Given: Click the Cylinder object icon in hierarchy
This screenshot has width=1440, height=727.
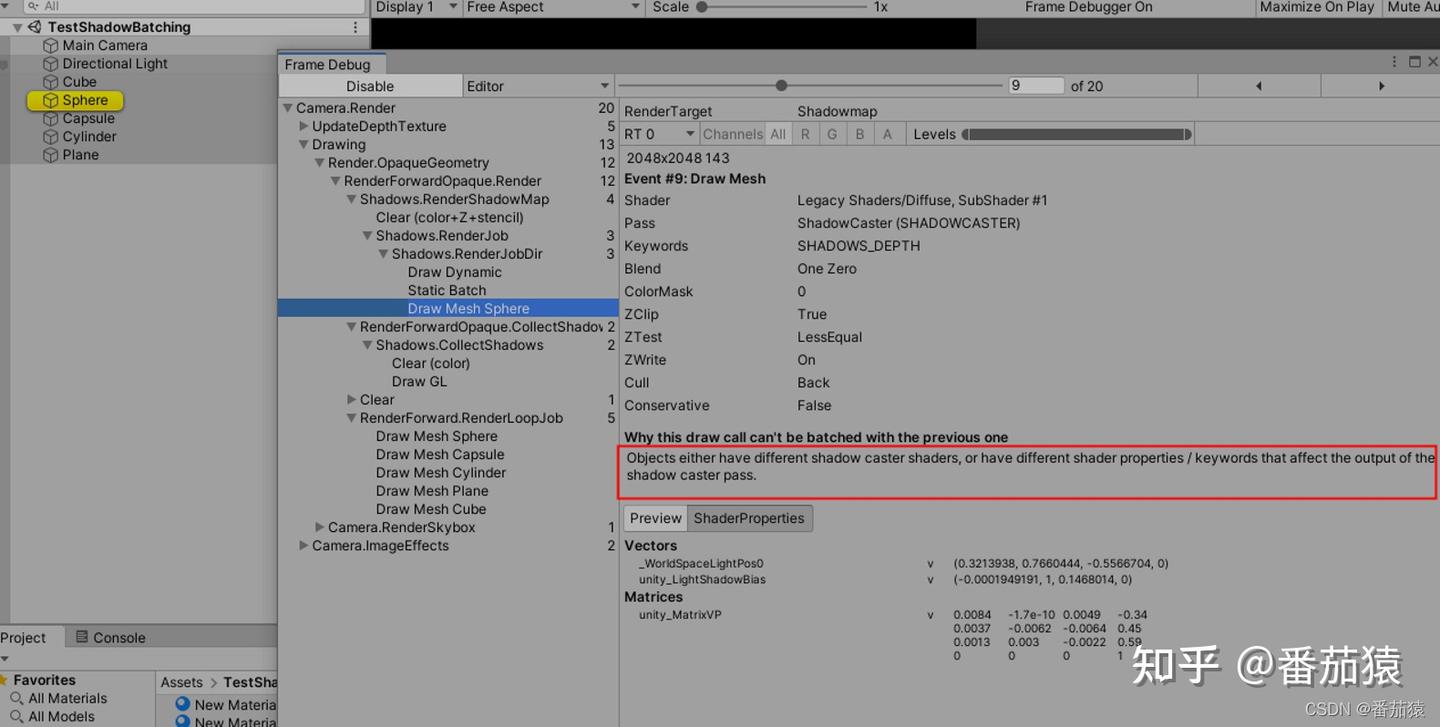Looking at the screenshot, I should click(50, 136).
